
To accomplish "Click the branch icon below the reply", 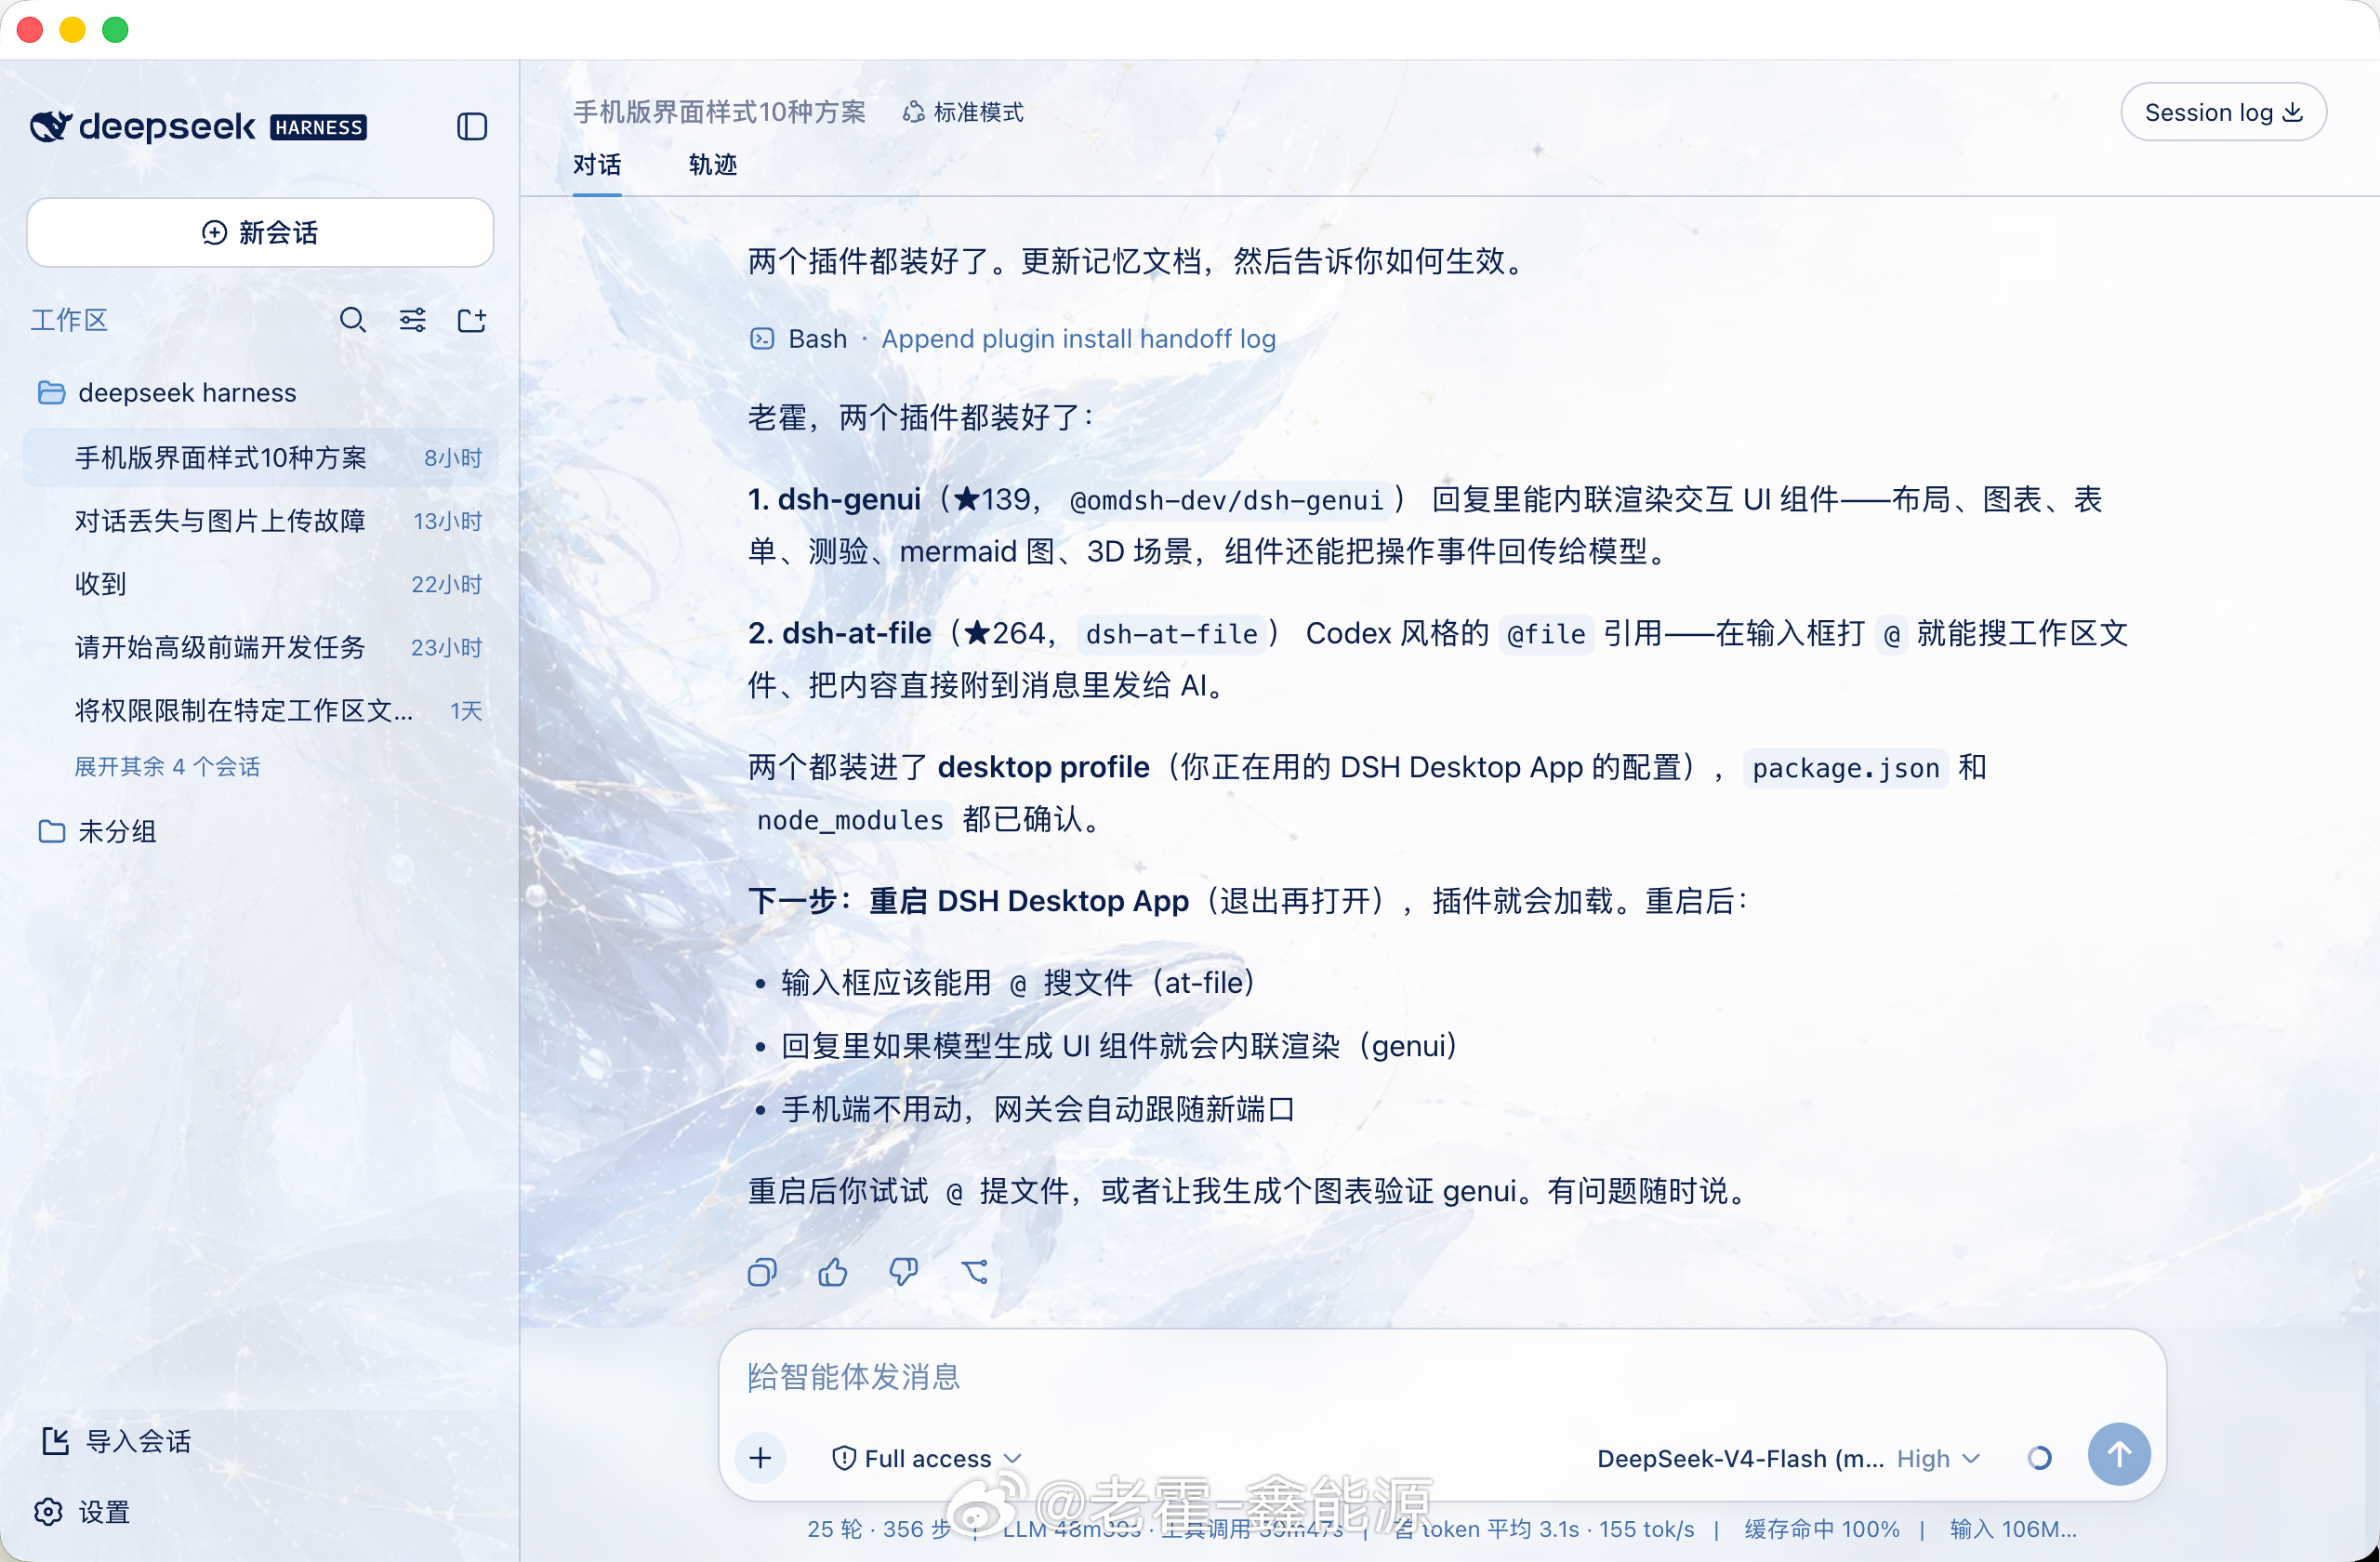I will 975,1272.
